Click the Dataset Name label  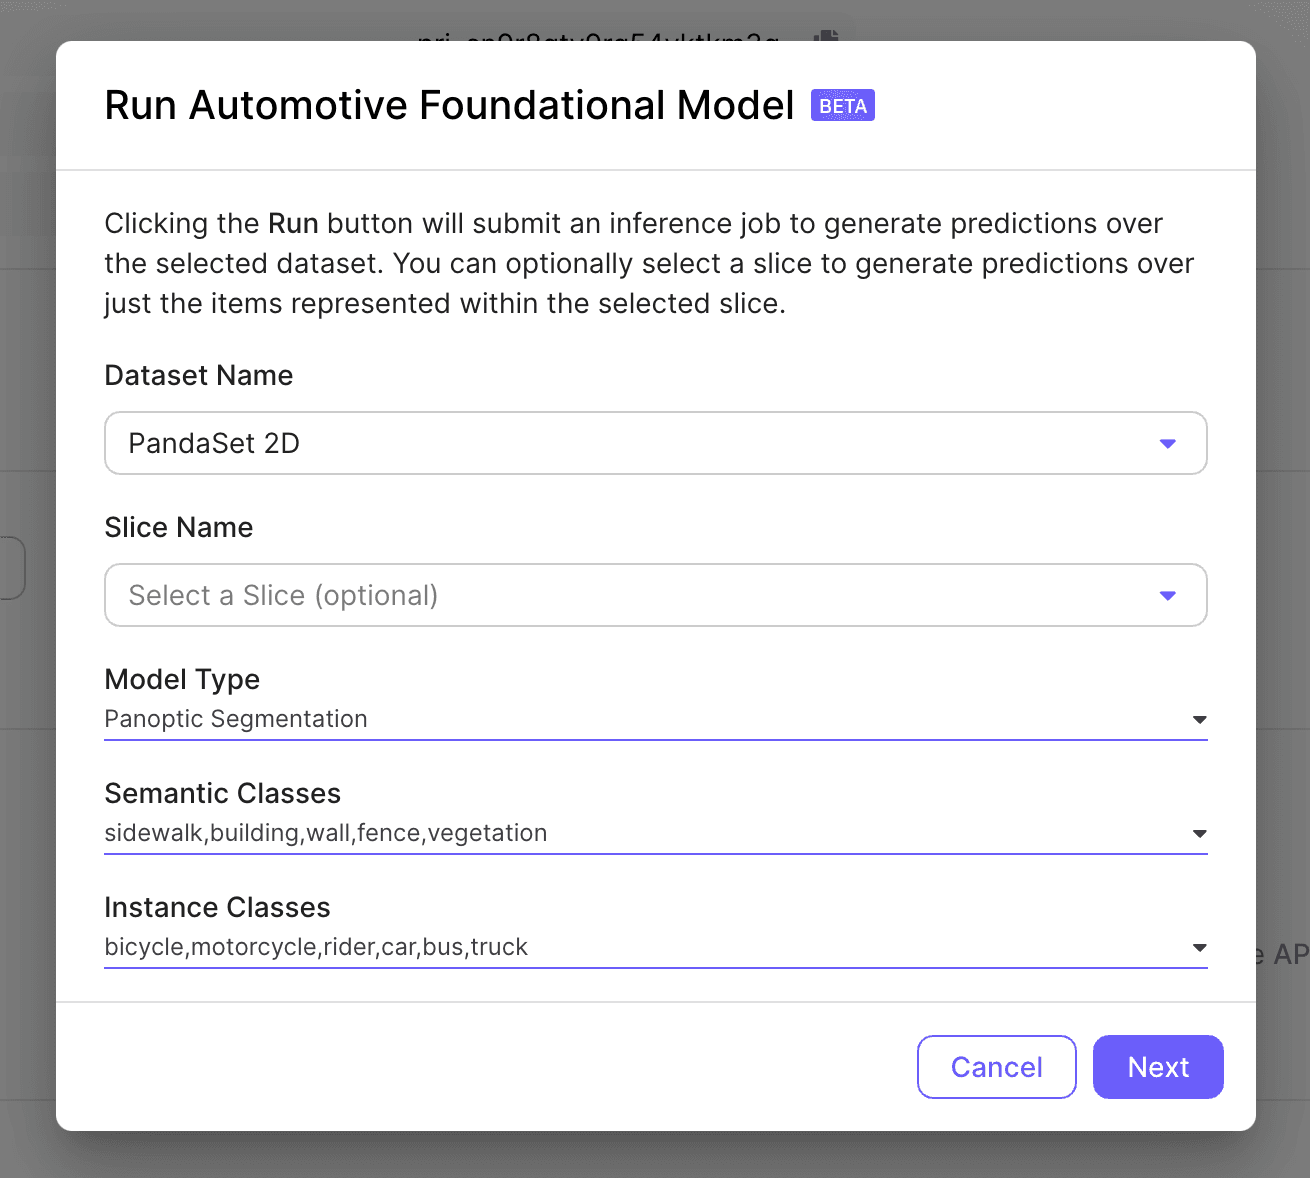point(199,376)
